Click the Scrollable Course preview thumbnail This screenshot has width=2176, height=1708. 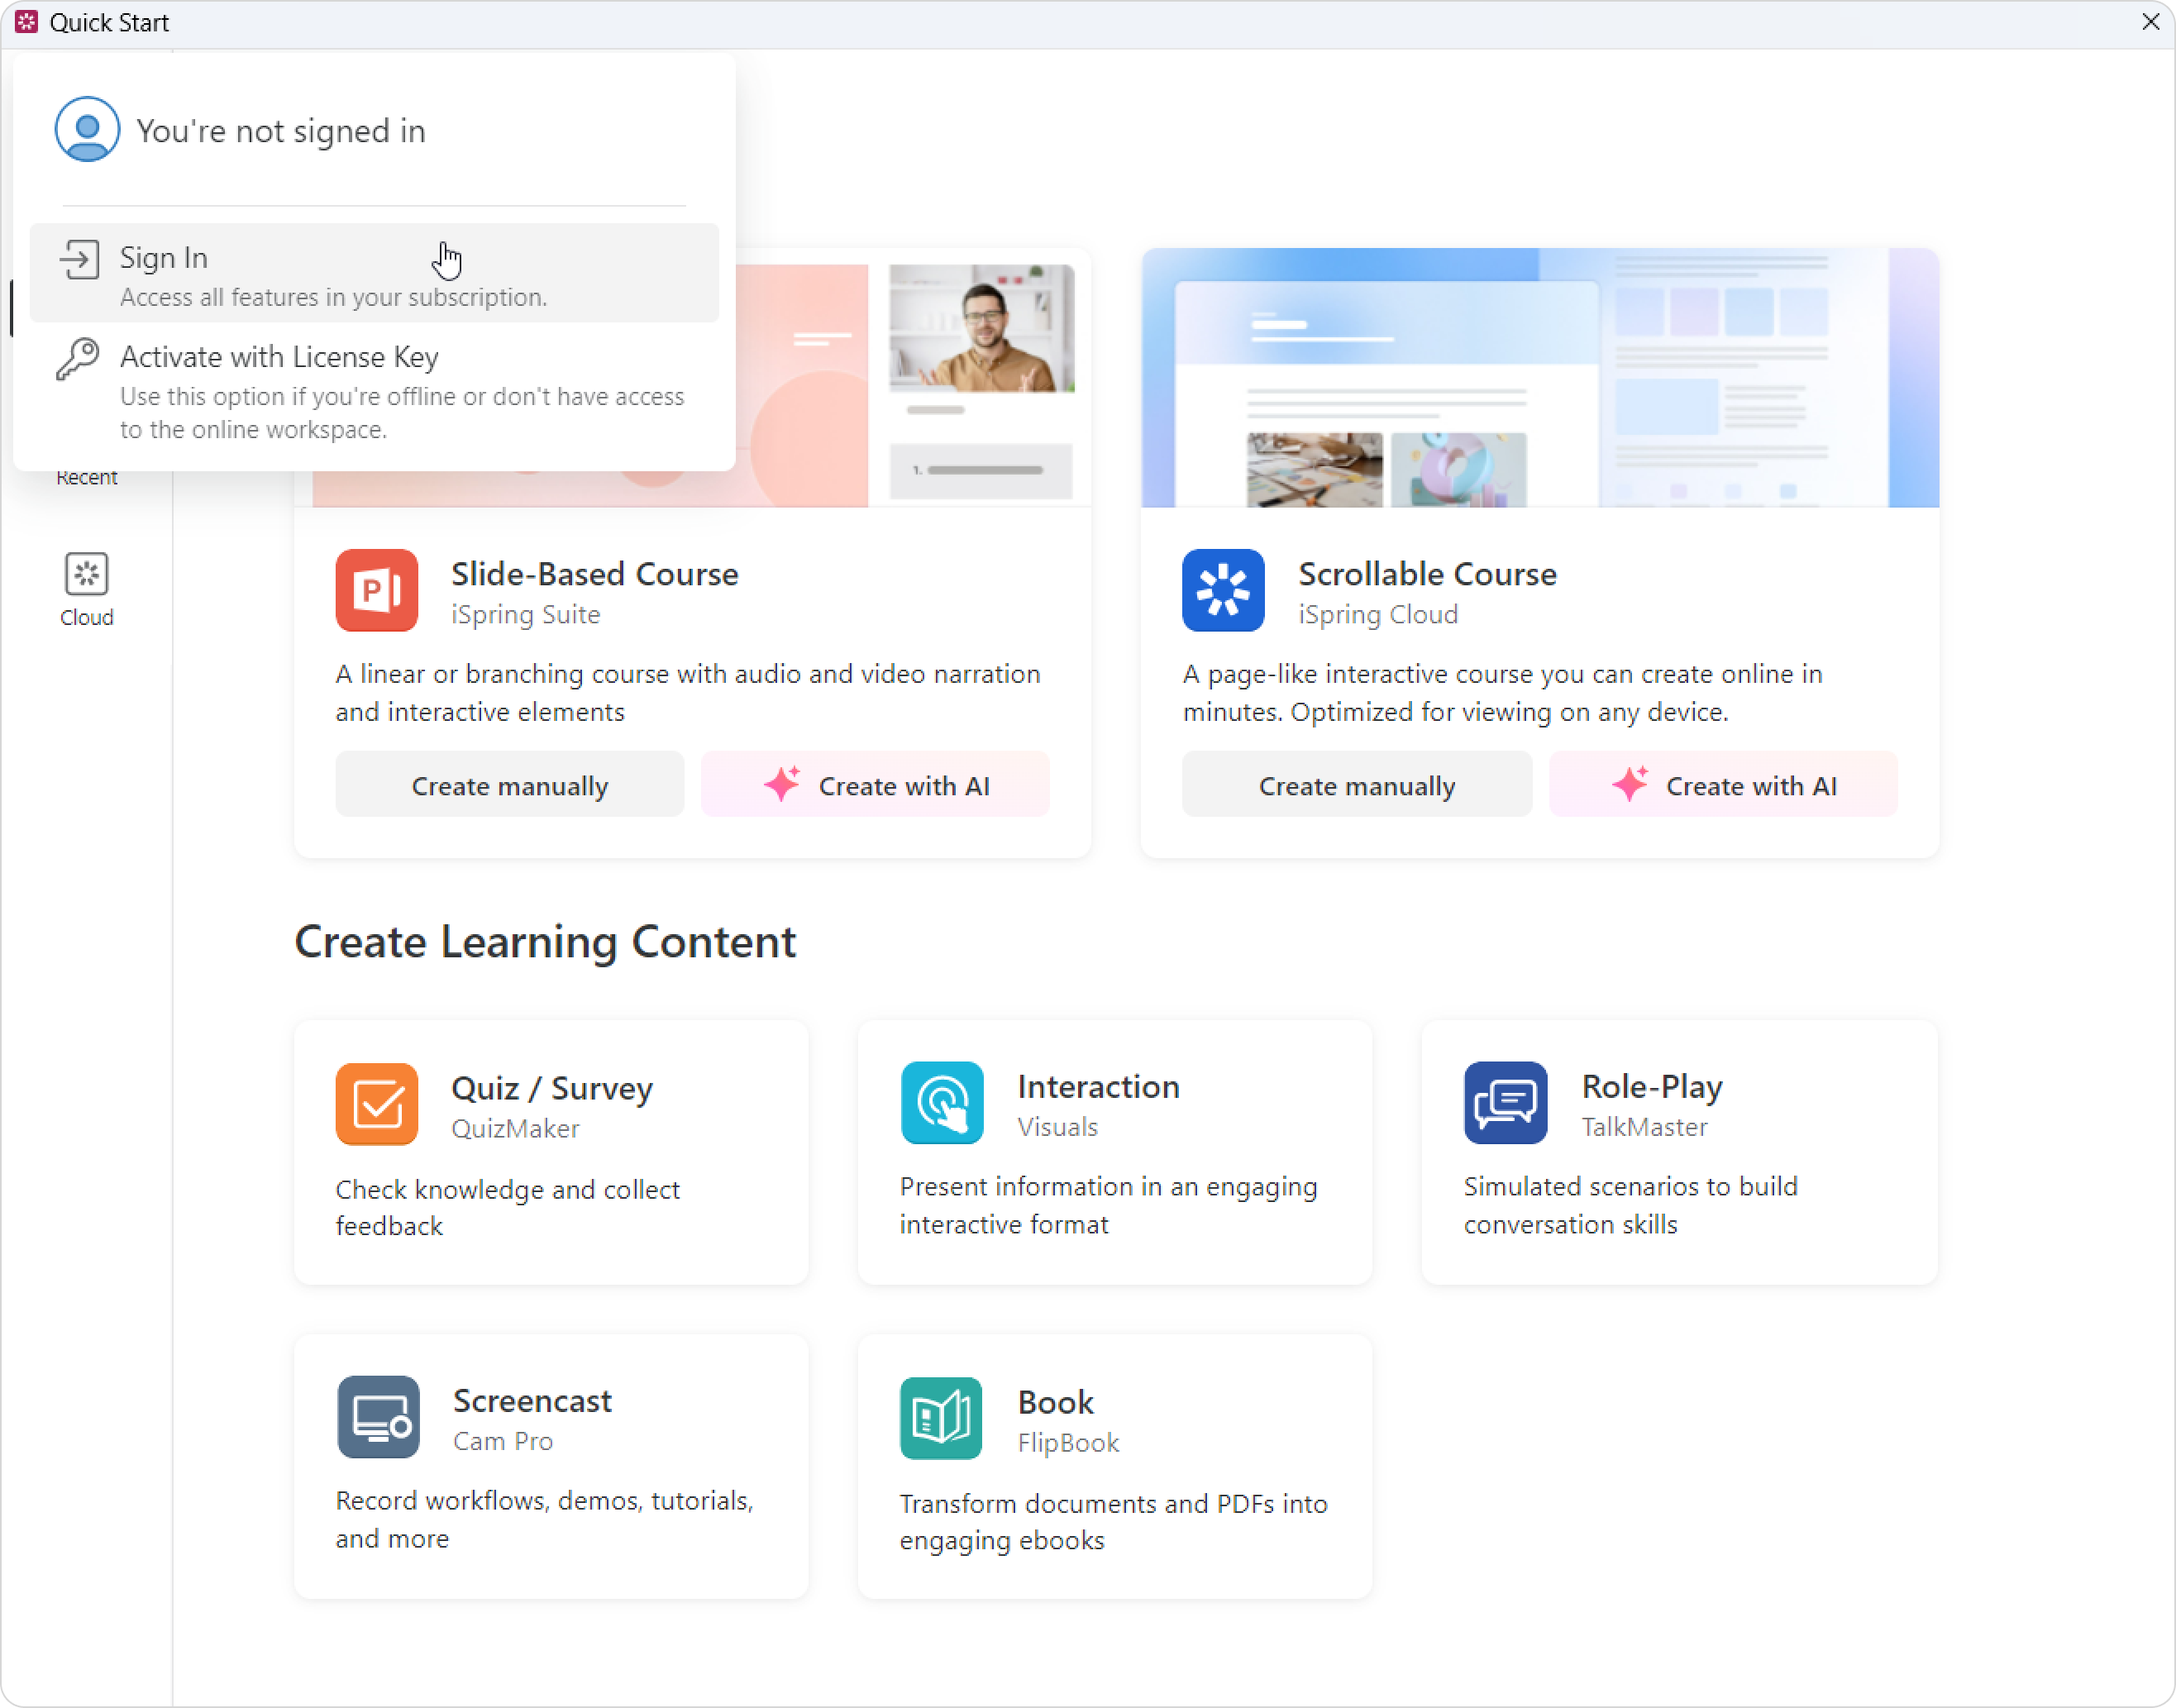click(1540, 377)
